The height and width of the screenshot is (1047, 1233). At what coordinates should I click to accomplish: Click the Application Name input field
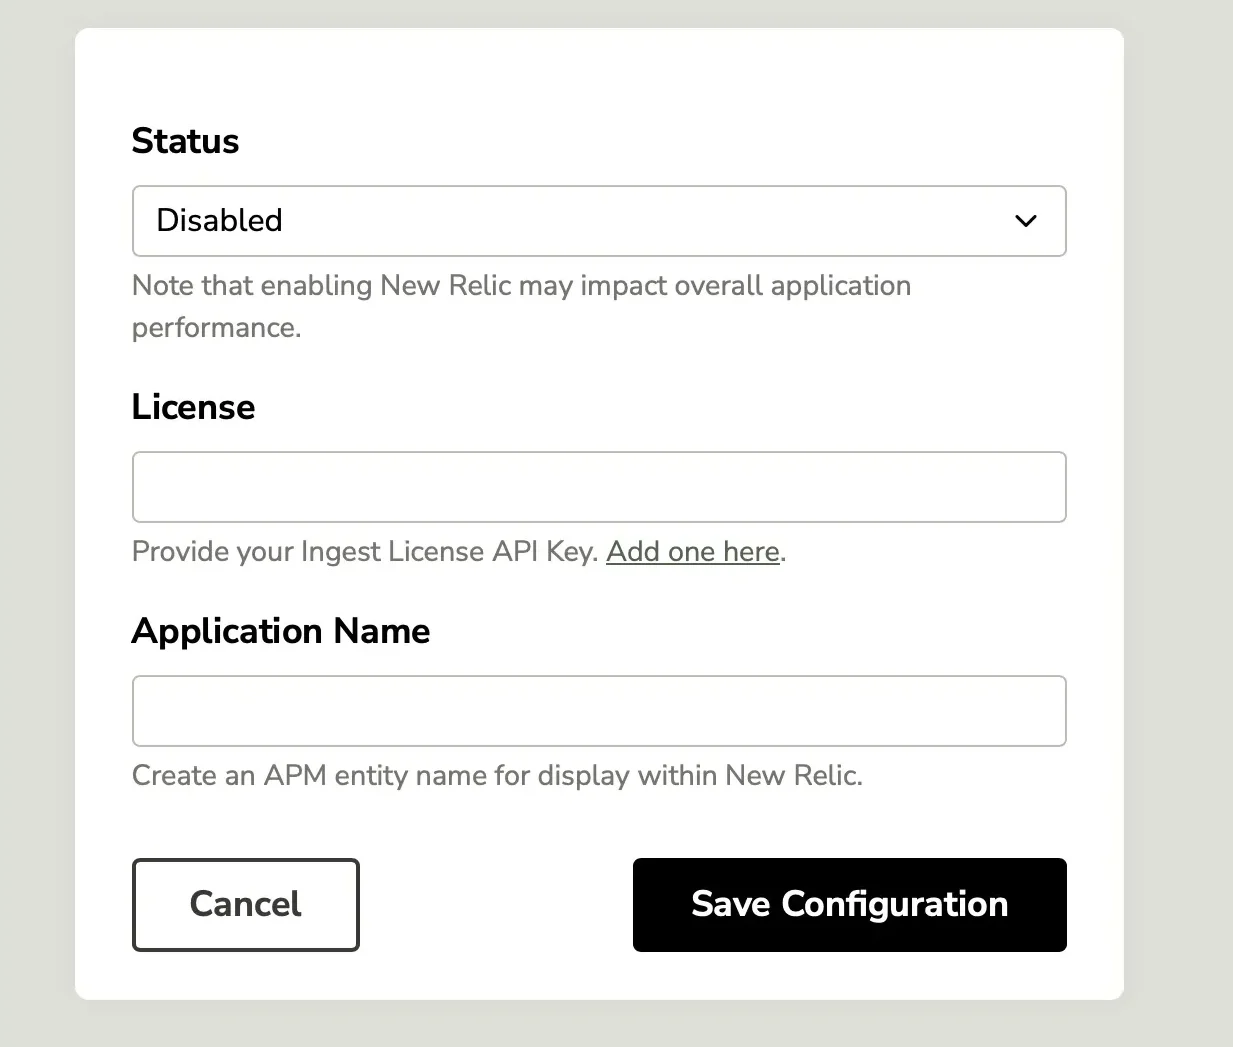(x=599, y=711)
